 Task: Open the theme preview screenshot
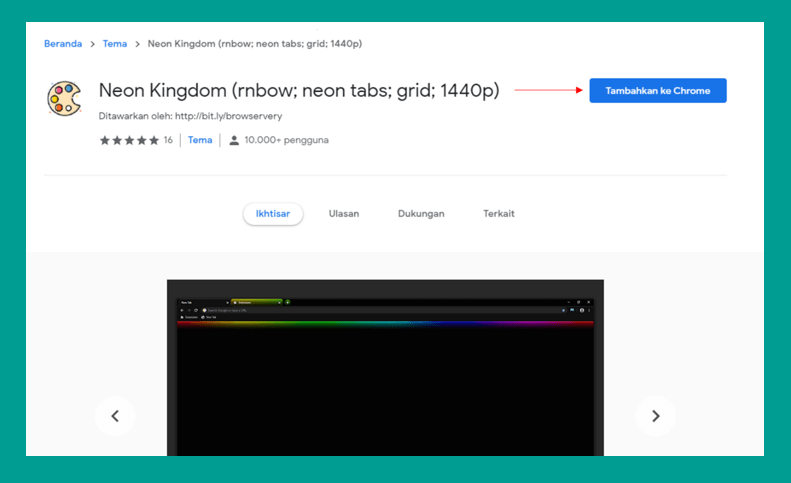[x=385, y=368]
